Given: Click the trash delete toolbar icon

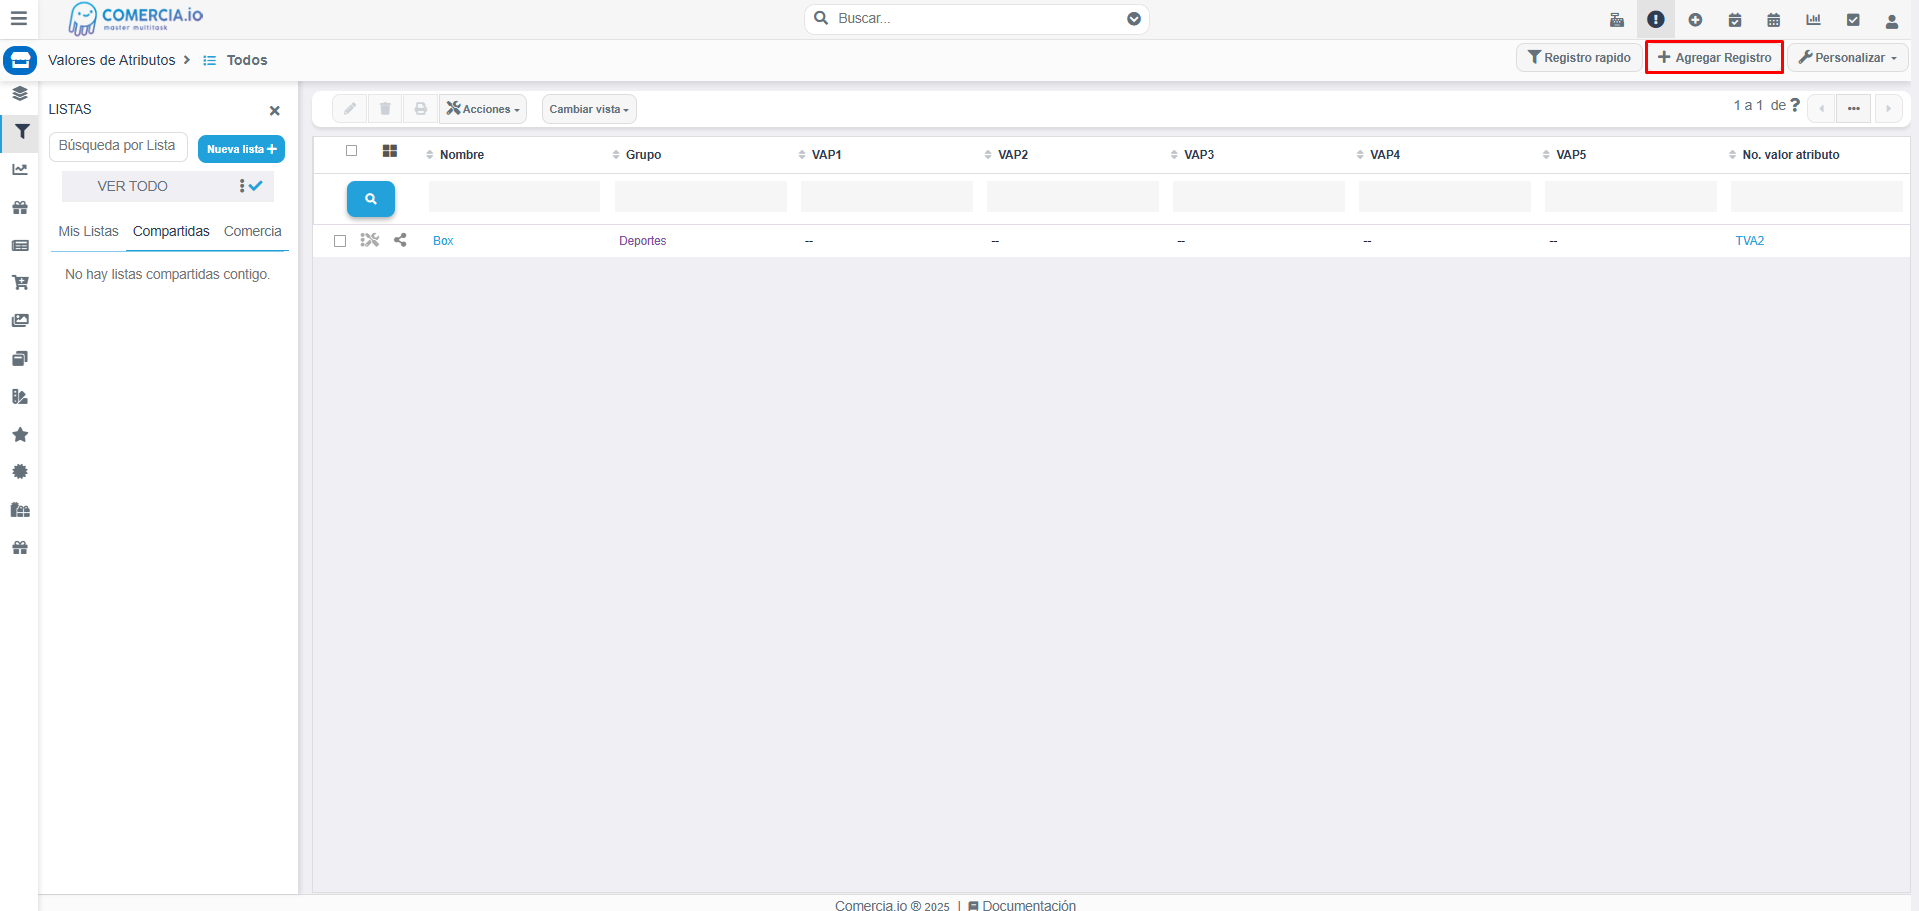Looking at the screenshot, I should tap(385, 109).
